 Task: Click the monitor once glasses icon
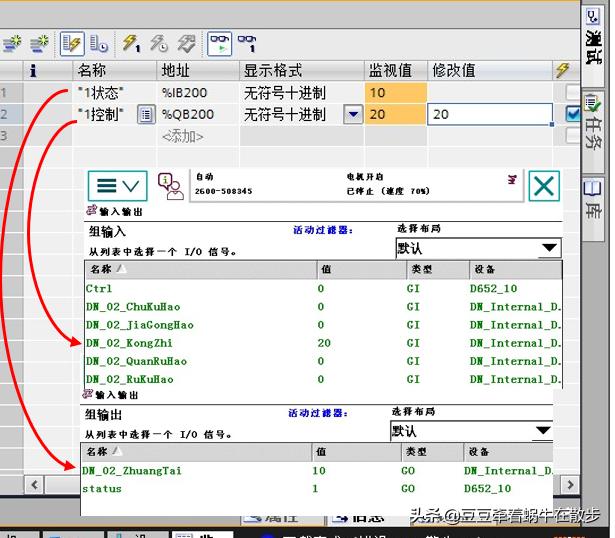[247, 43]
